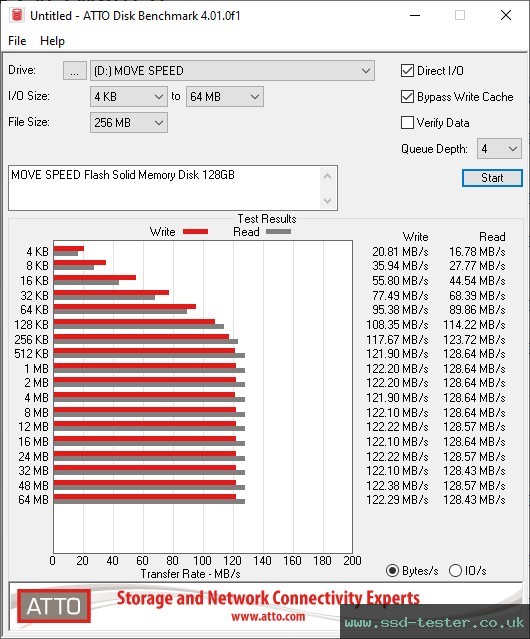Click the ATTO Disk Benchmark title bar icon
The height and width of the screenshot is (639, 530).
pyautogui.click(x=17, y=15)
